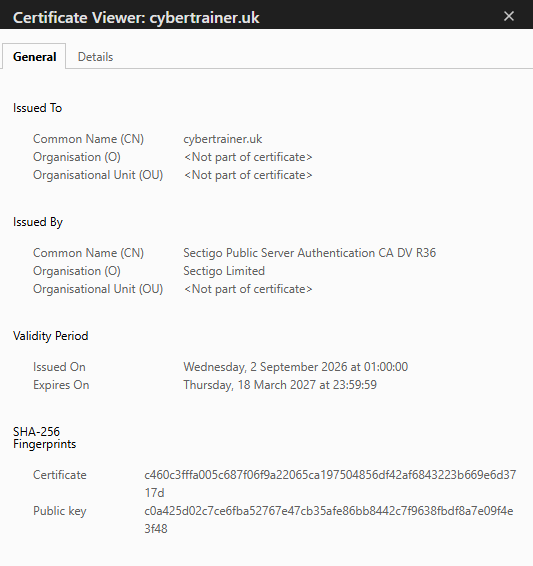This screenshot has height=566, width=533.
Task: Click the Certificate Viewer title text
Action: click(x=136, y=17)
